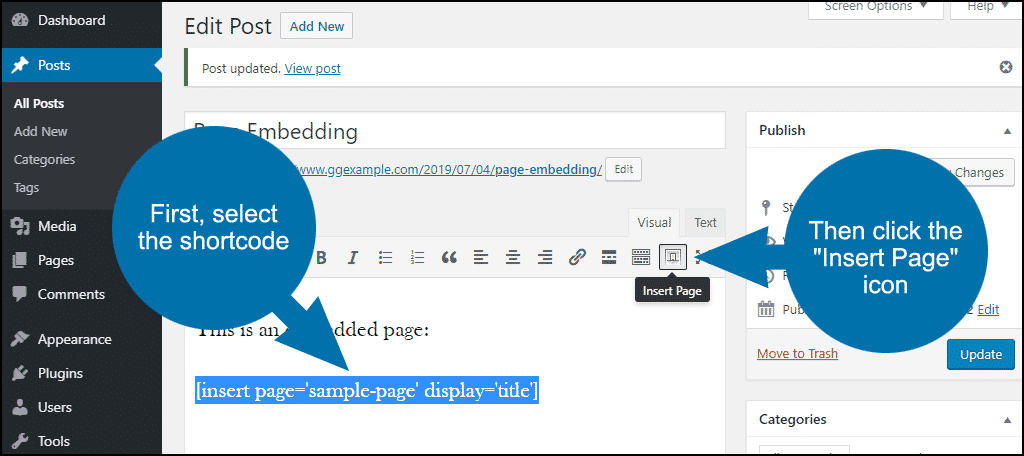The width and height of the screenshot is (1024, 456).
Task: Click the Plugins plug icon
Action: (20, 373)
